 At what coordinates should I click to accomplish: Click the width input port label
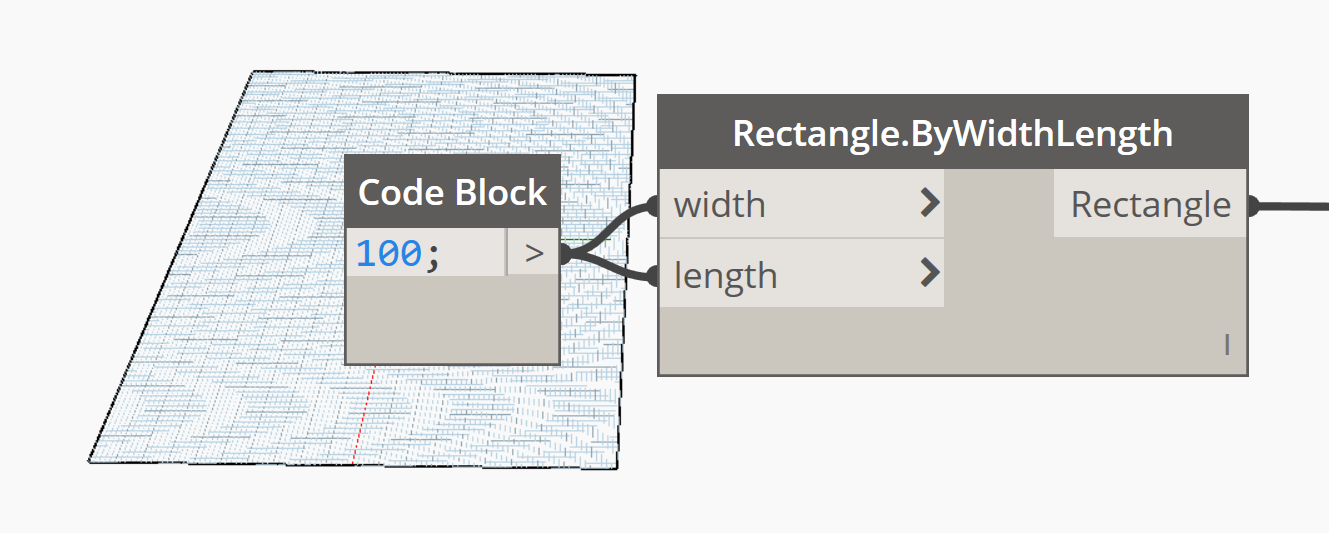719,205
